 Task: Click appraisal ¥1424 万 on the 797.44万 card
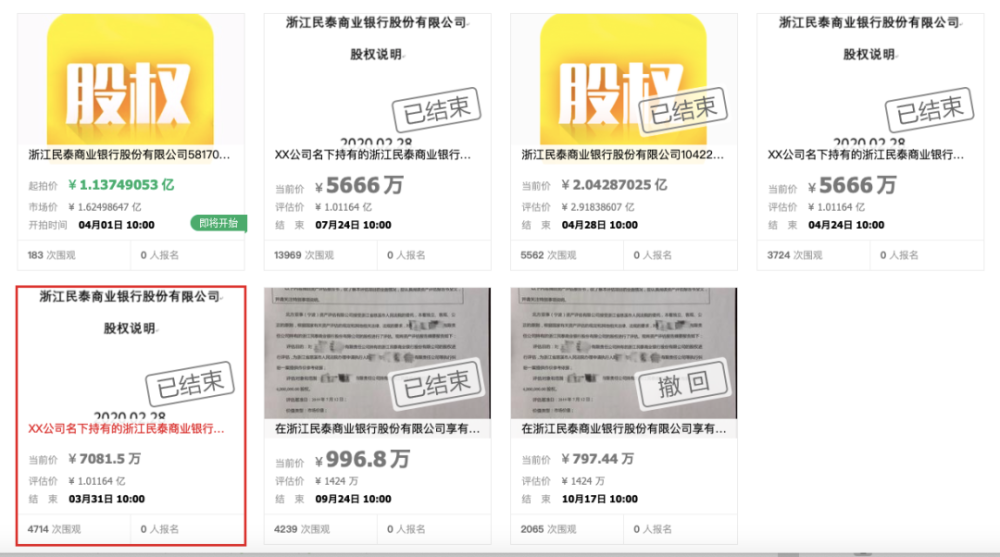583,481
